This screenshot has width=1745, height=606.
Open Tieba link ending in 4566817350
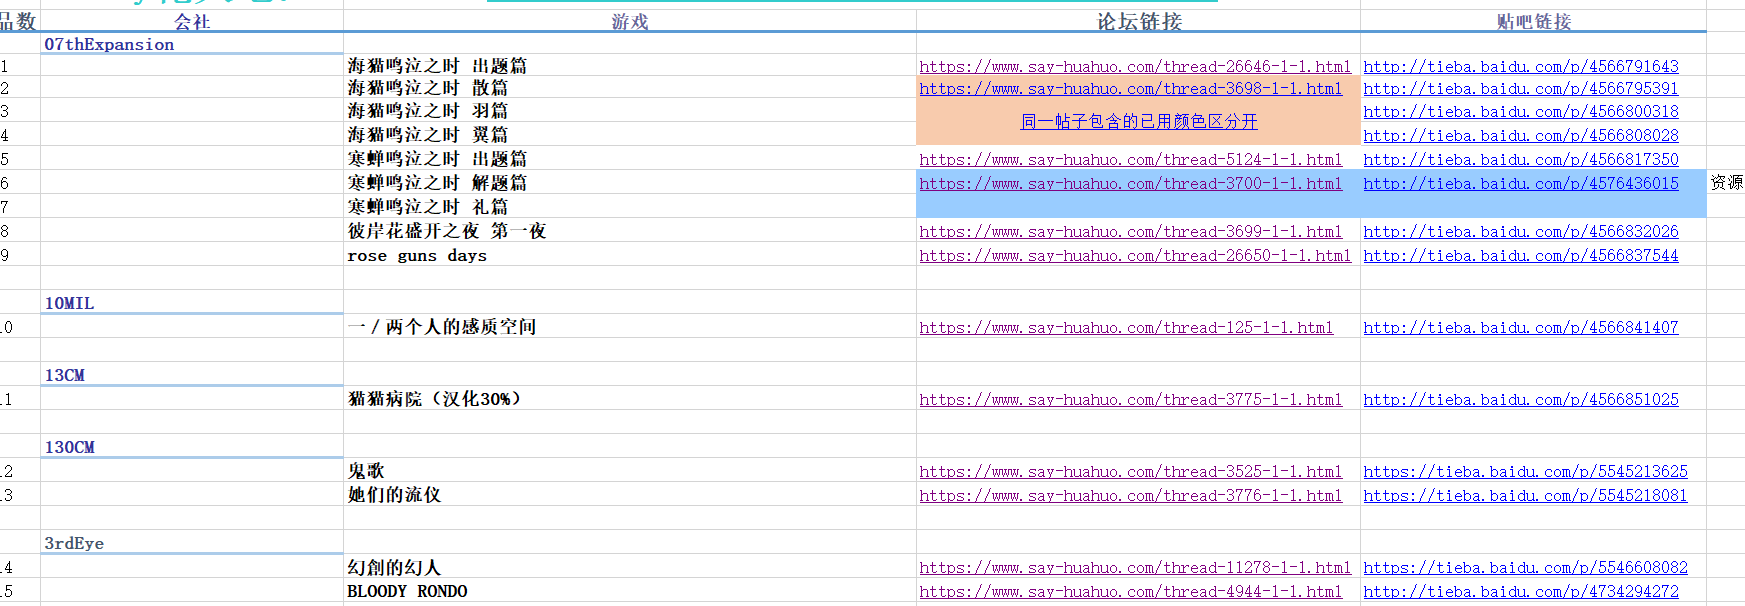tap(1521, 160)
